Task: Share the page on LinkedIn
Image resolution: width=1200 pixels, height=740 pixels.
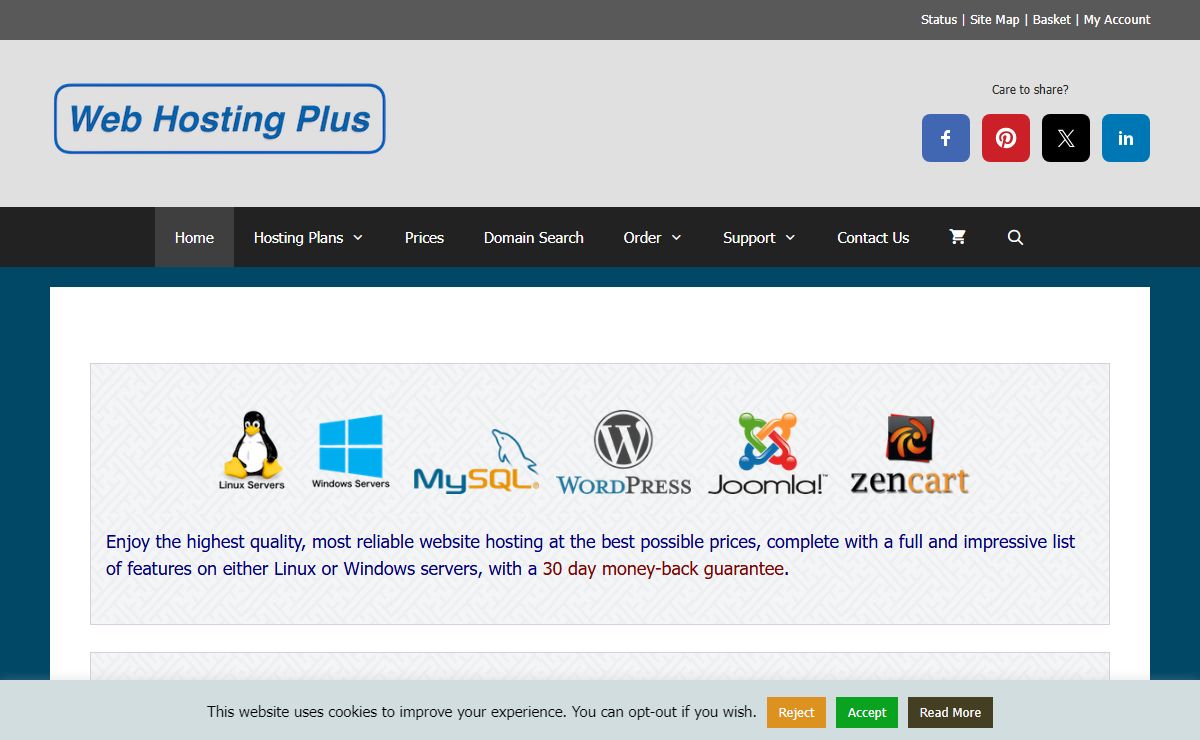Action: 1126,138
